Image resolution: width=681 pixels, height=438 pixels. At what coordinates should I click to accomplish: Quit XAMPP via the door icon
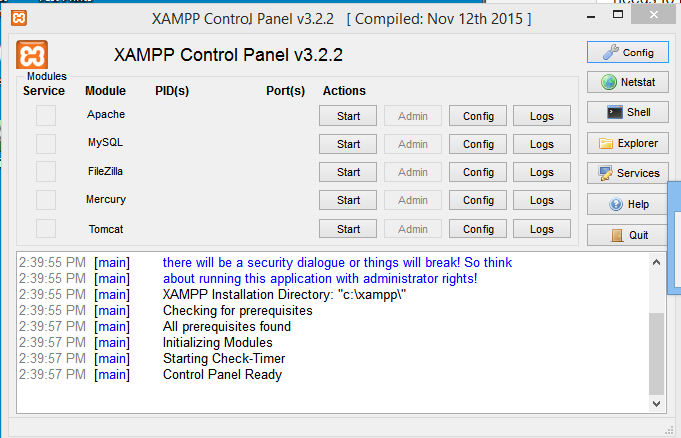click(628, 235)
